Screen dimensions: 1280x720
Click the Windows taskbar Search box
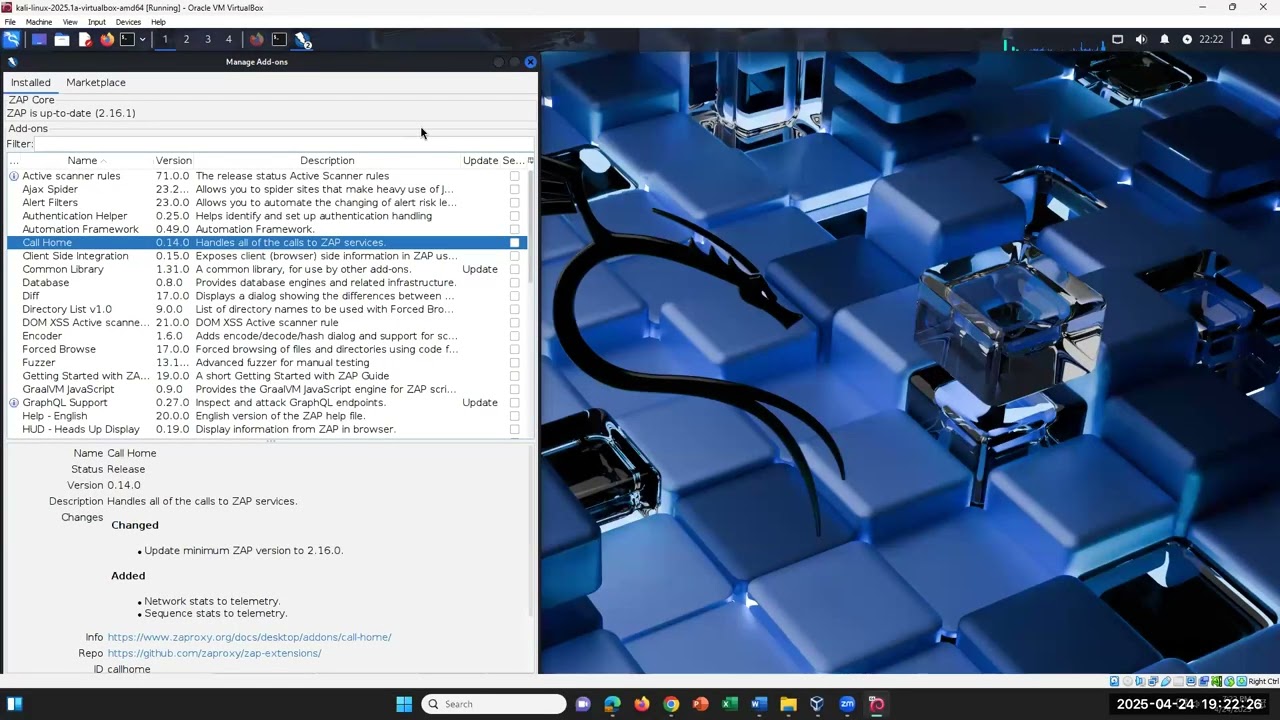tap(494, 704)
